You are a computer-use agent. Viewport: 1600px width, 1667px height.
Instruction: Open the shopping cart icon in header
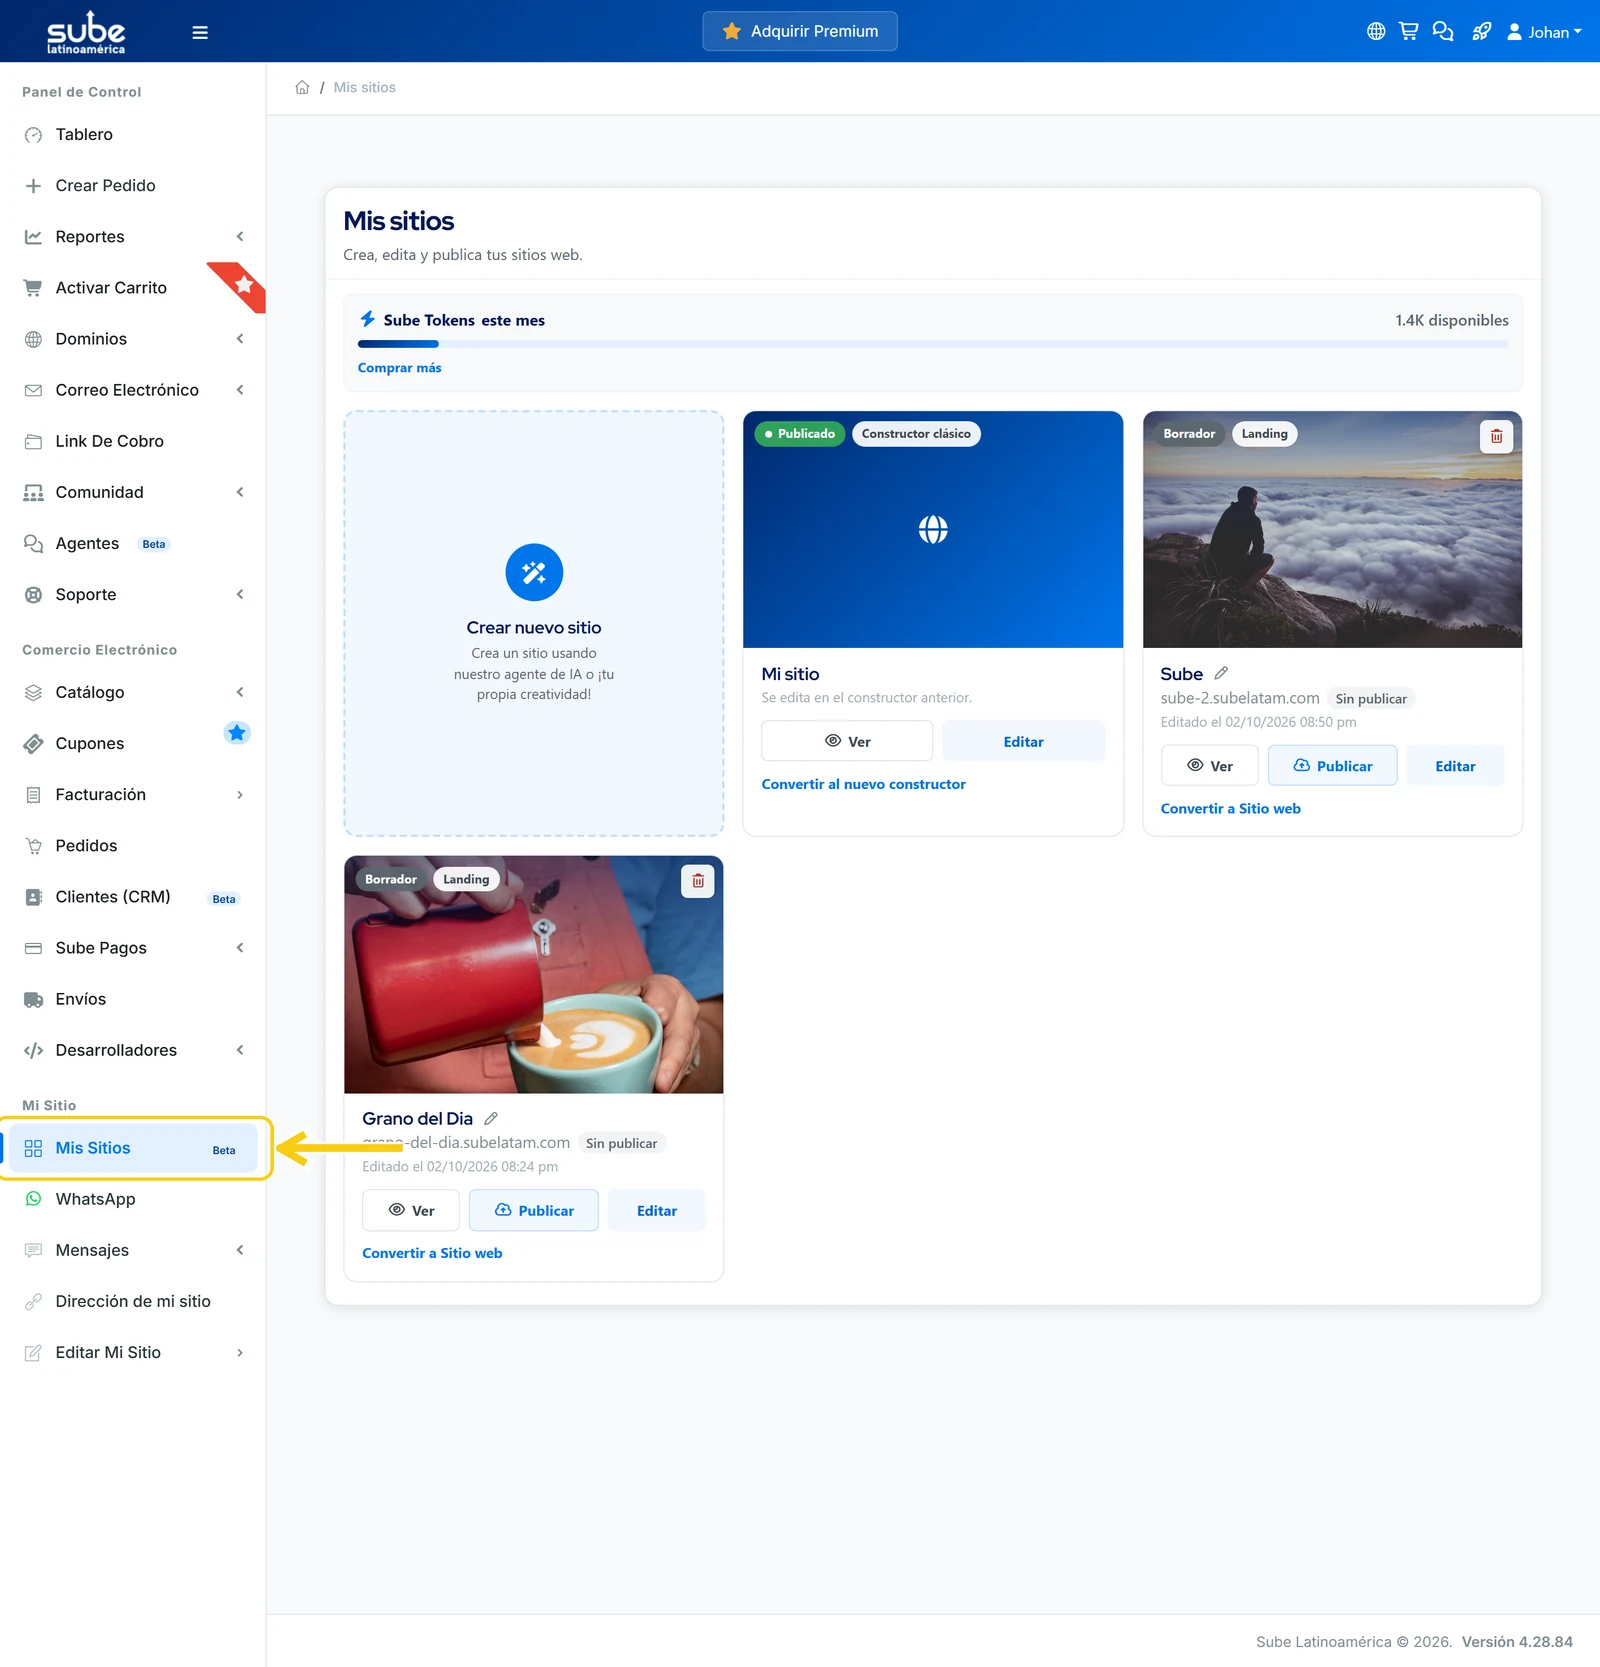[x=1409, y=31]
